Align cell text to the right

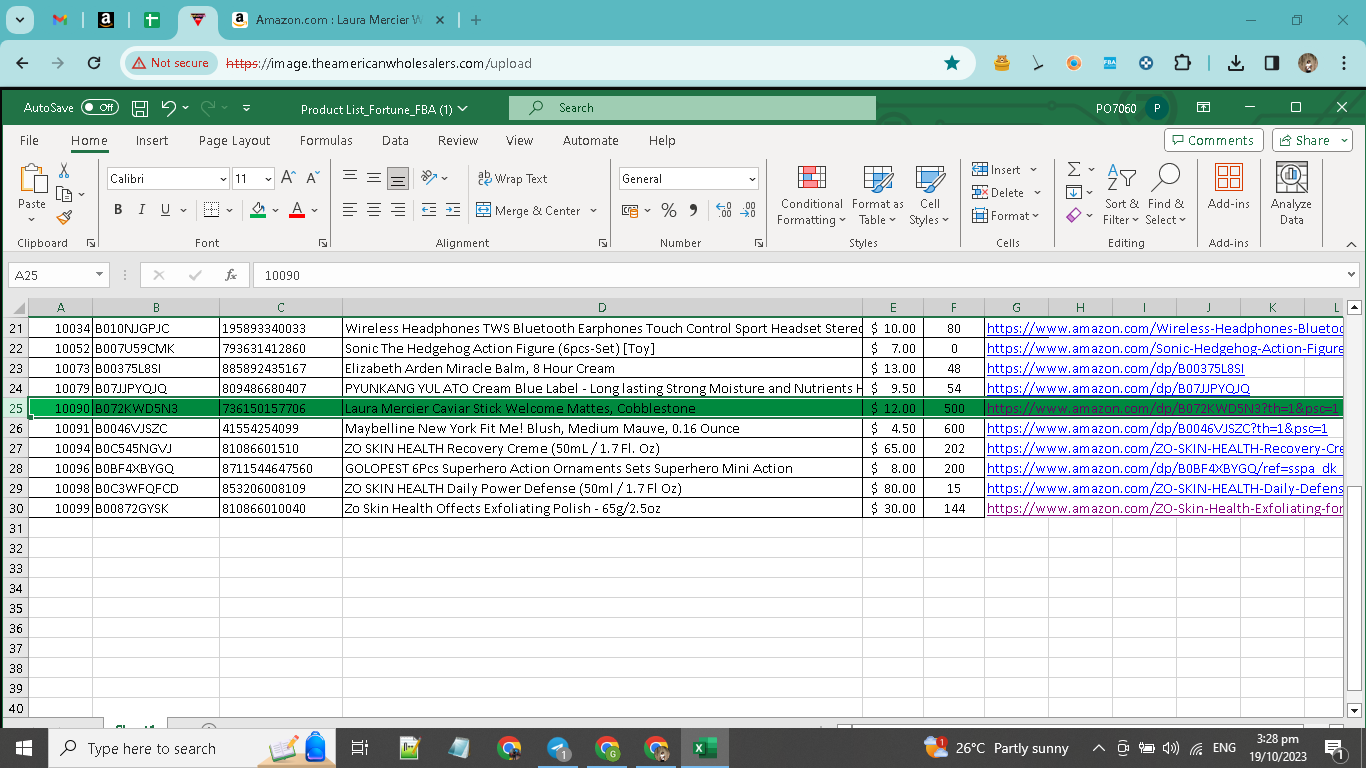(x=398, y=210)
